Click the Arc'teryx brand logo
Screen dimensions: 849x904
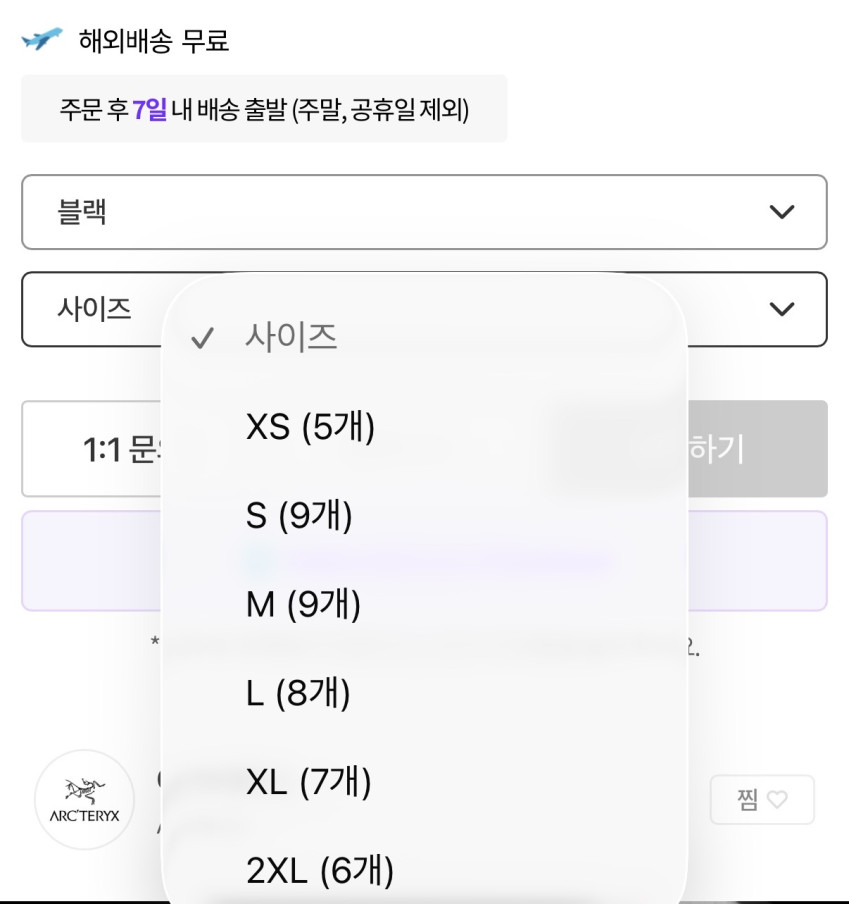pos(84,800)
